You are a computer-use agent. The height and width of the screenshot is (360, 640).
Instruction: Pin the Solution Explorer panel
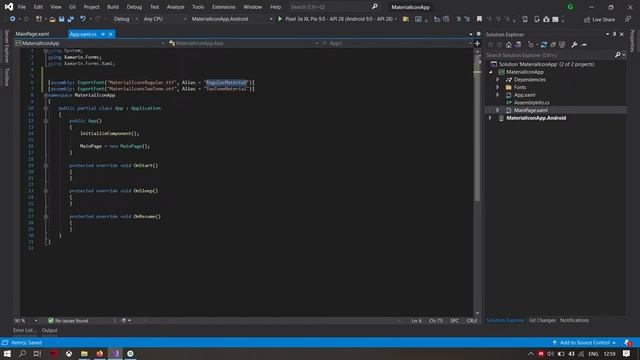[614, 35]
